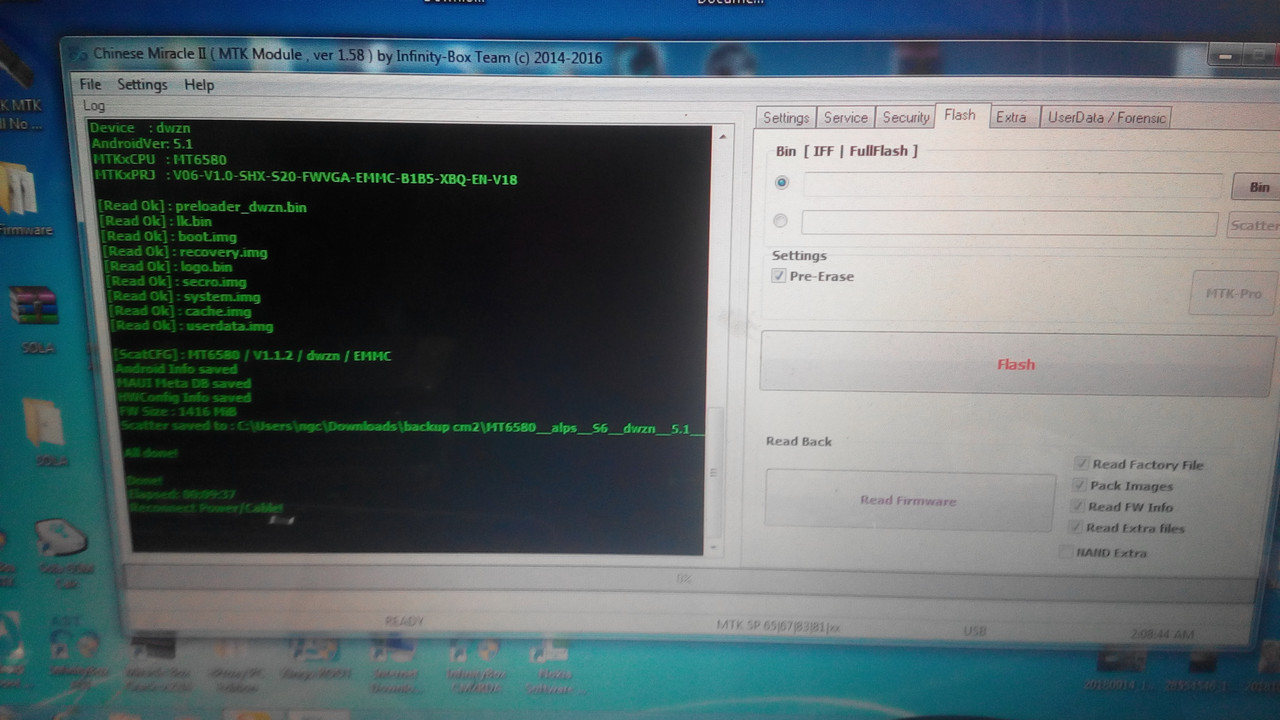The image size is (1280, 720).
Task: Select the second scatter file radio button
Action: [780, 221]
